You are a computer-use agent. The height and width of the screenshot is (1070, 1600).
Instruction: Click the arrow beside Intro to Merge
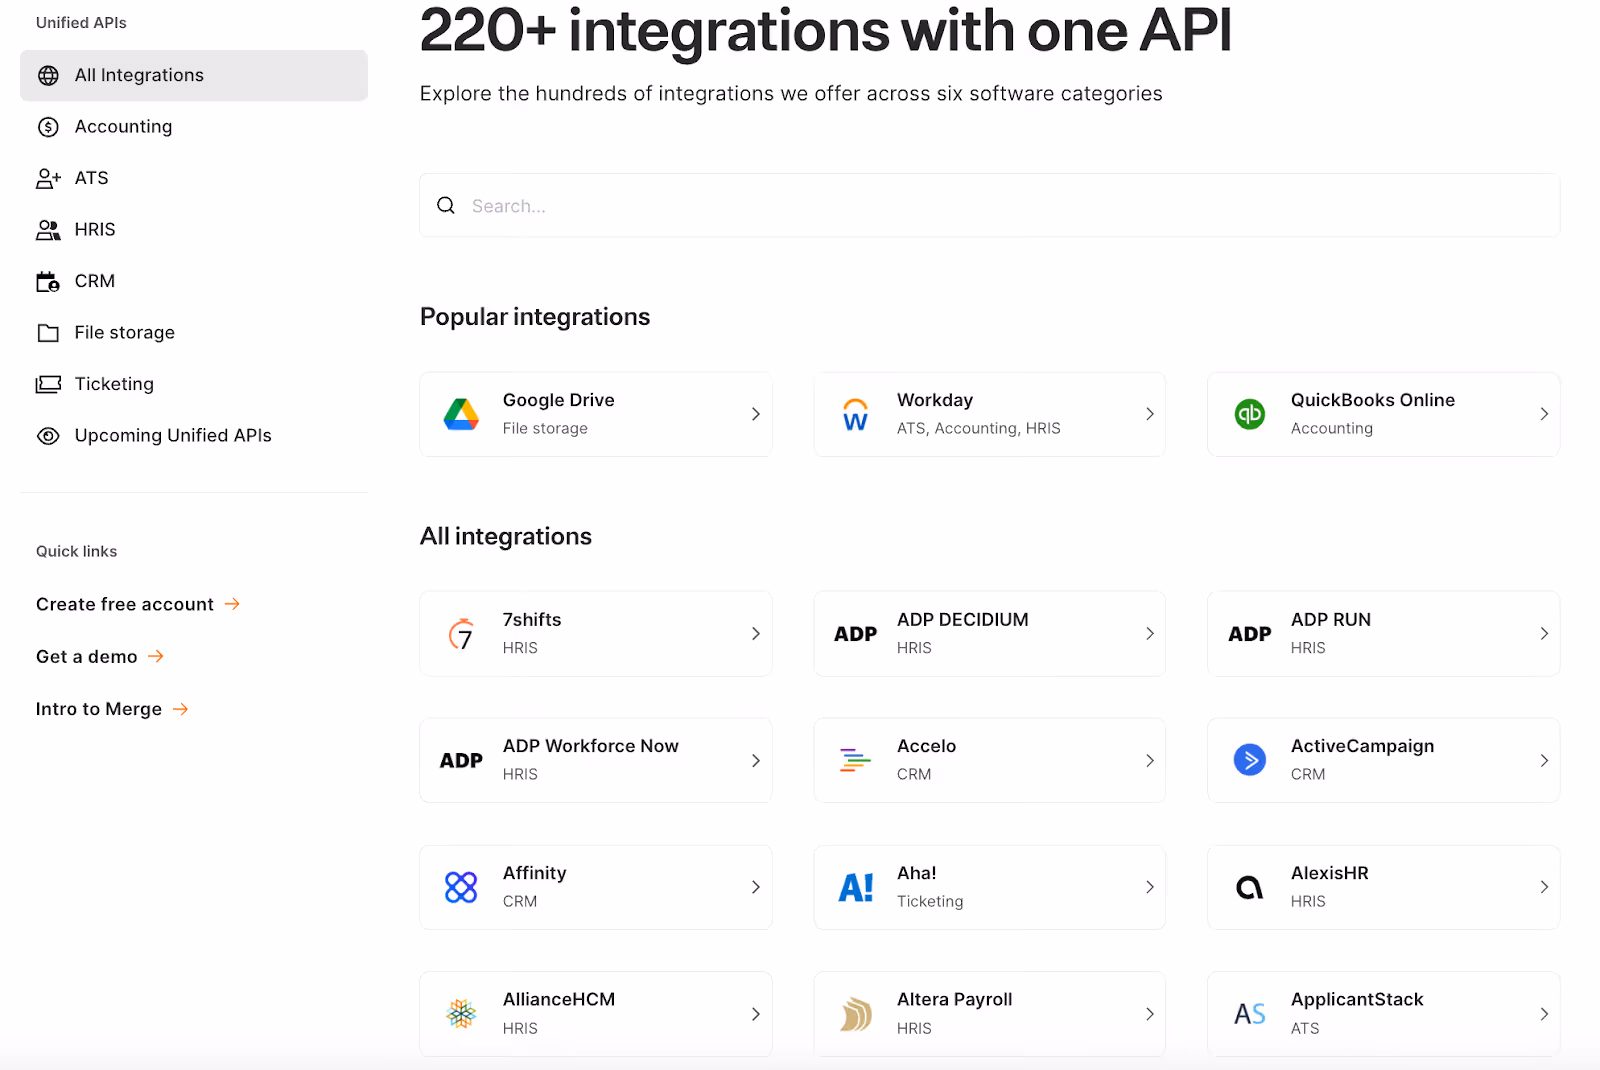[x=181, y=709]
